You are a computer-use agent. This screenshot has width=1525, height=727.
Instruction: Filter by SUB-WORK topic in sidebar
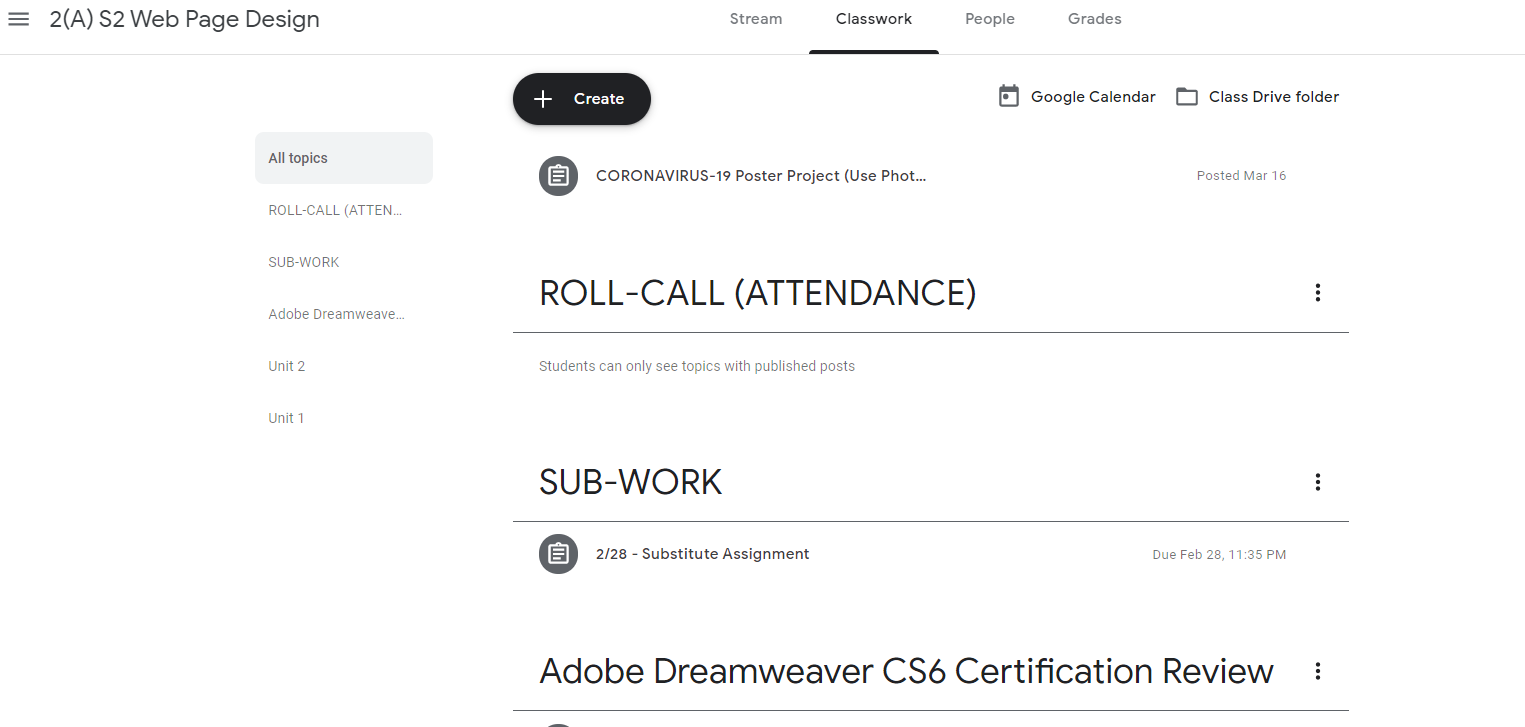(304, 262)
